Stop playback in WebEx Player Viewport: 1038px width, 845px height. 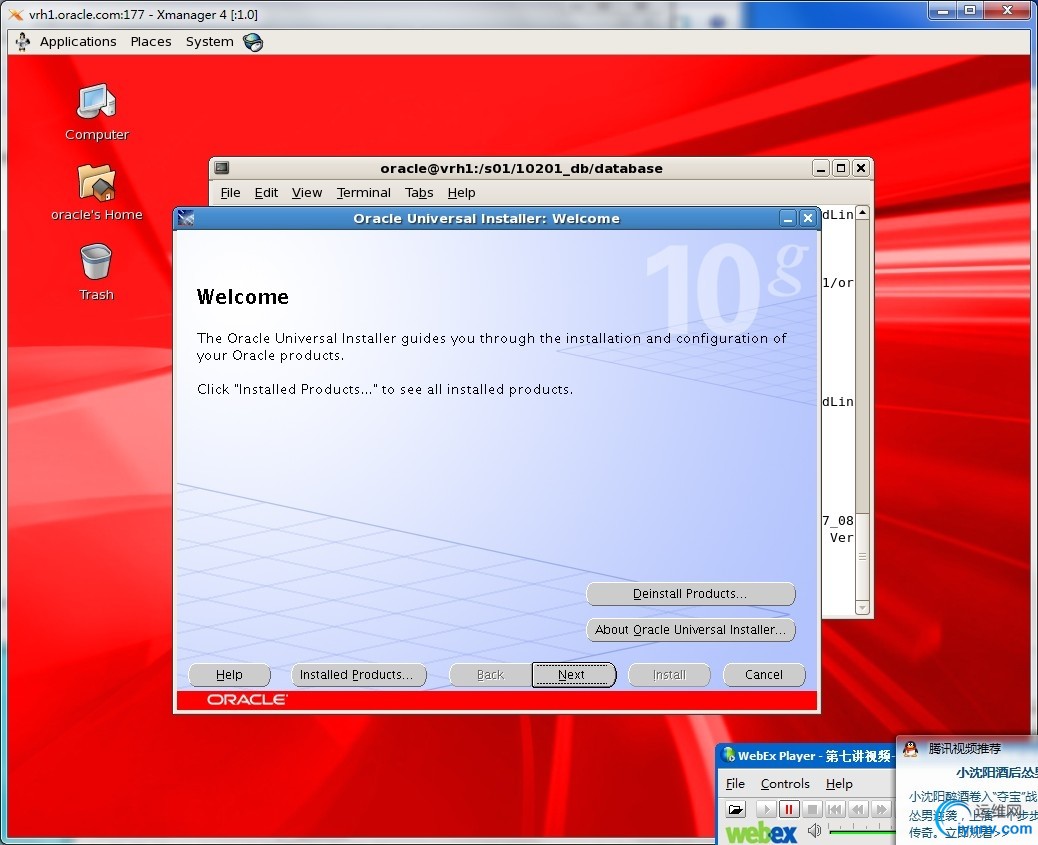point(812,809)
